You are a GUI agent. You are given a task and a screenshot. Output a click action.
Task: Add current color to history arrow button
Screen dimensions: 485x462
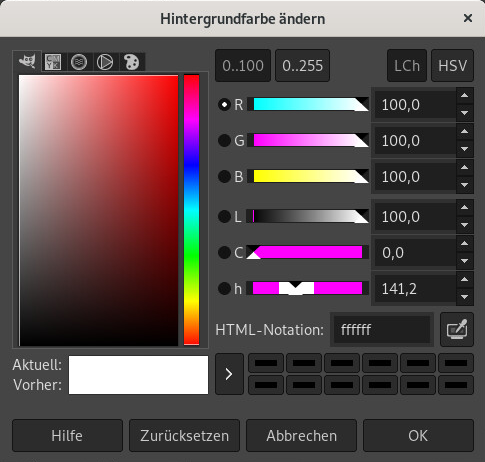click(229, 374)
